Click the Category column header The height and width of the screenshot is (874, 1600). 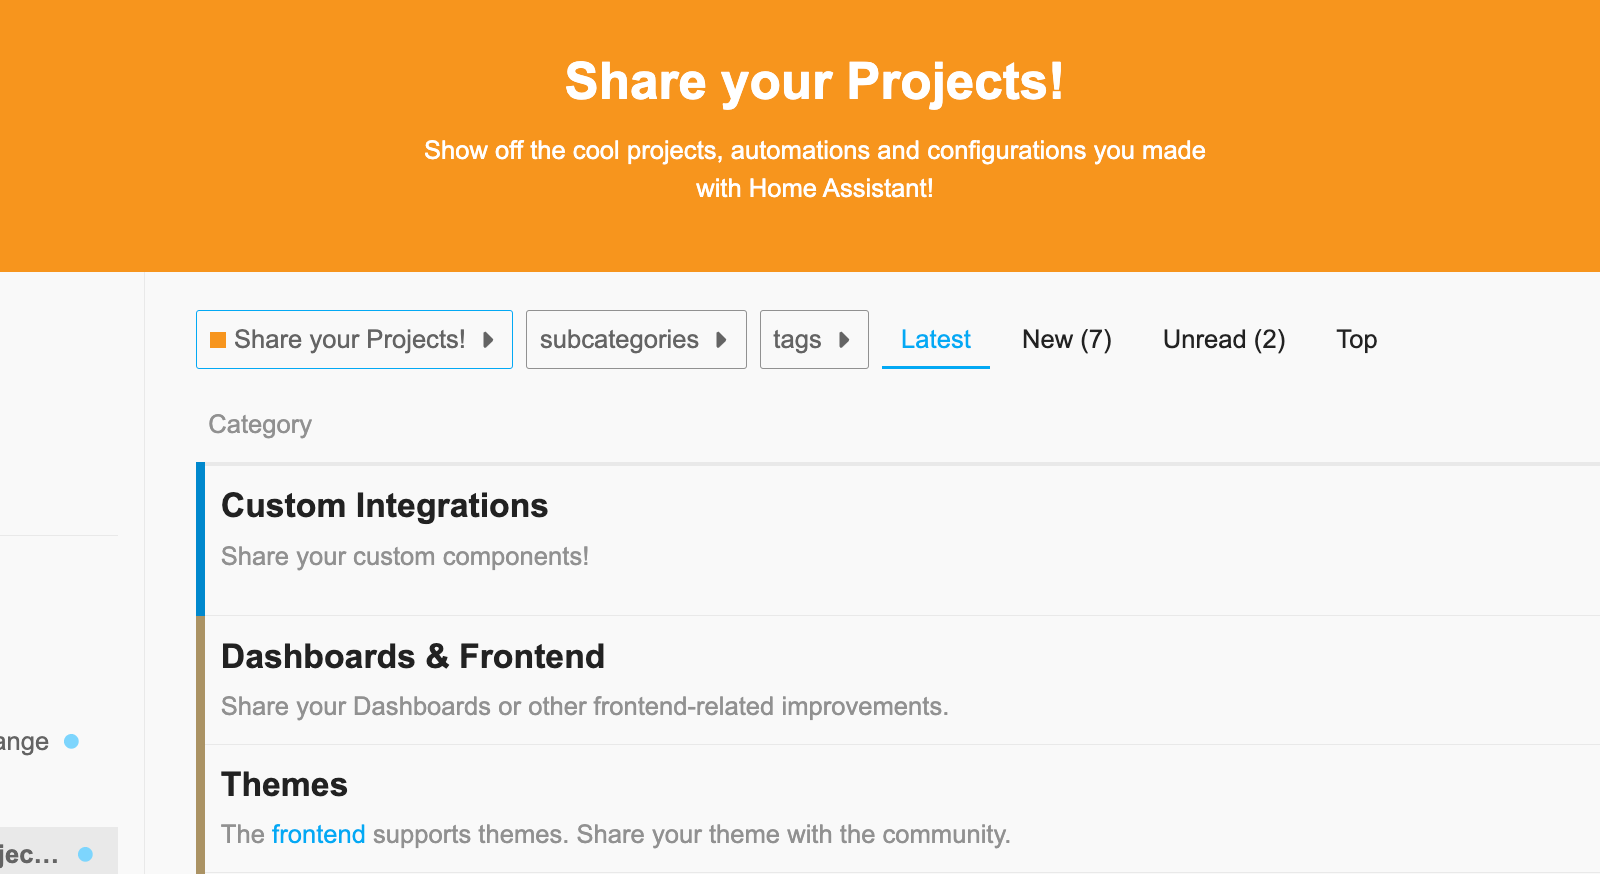coord(259,424)
